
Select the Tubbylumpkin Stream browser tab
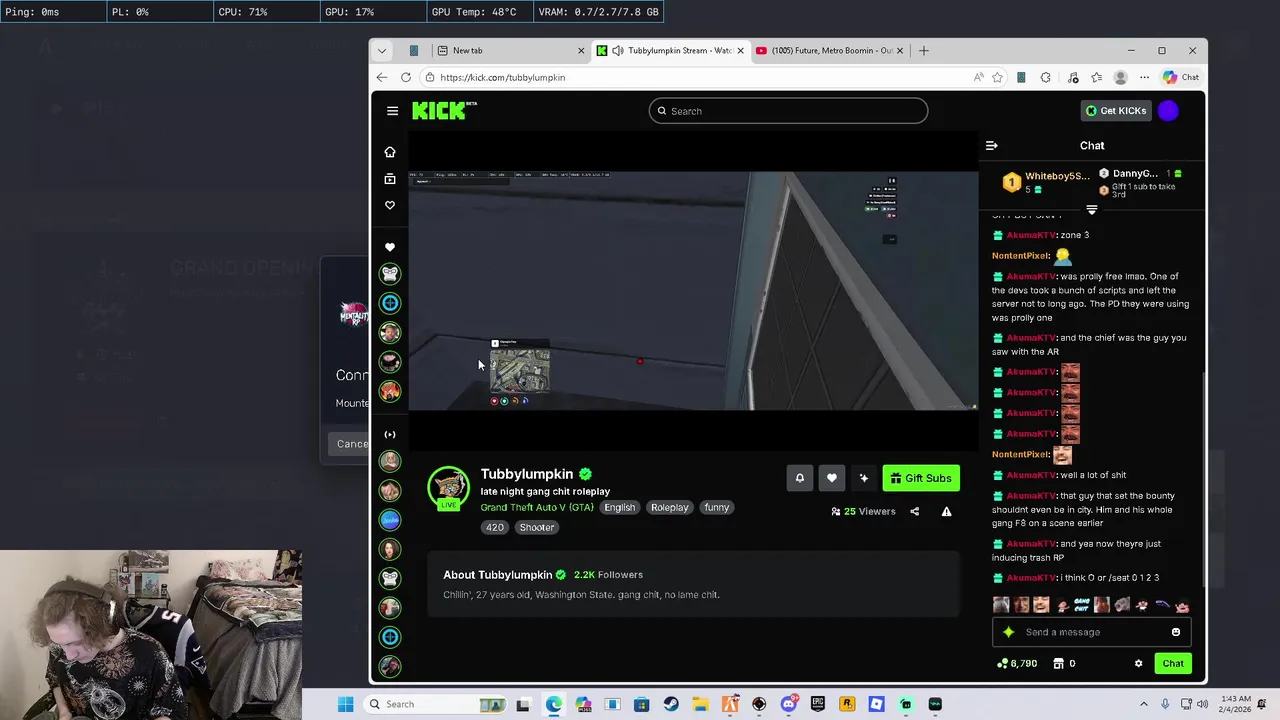tap(670, 51)
